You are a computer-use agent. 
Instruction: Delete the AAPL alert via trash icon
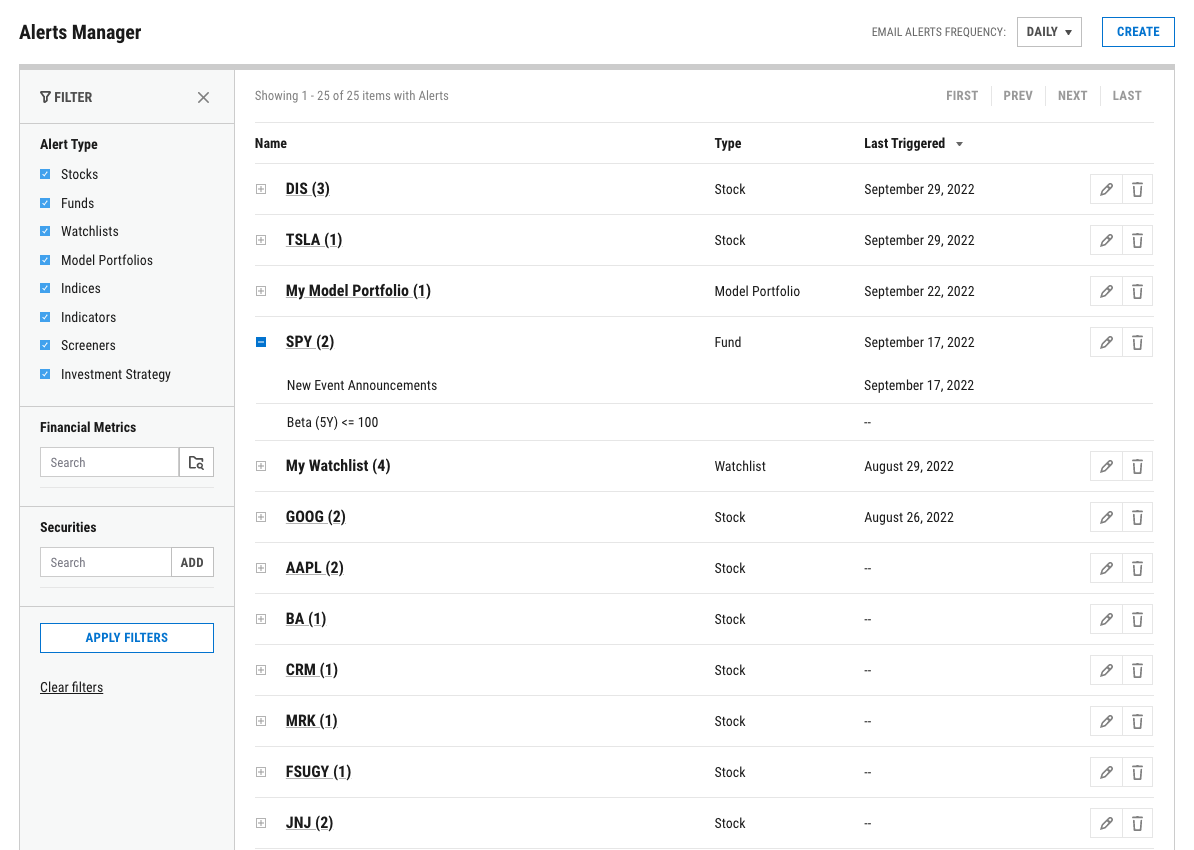[1137, 569]
